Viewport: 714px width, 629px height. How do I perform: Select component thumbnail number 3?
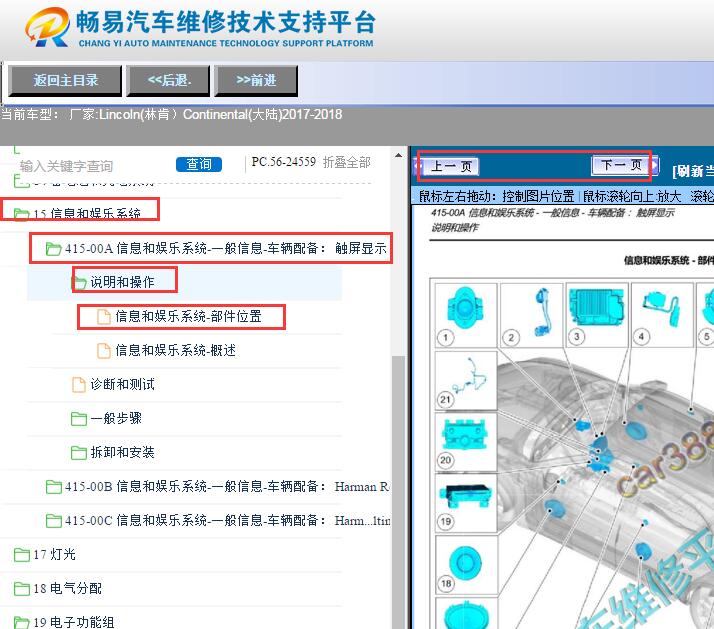point(597,315)
